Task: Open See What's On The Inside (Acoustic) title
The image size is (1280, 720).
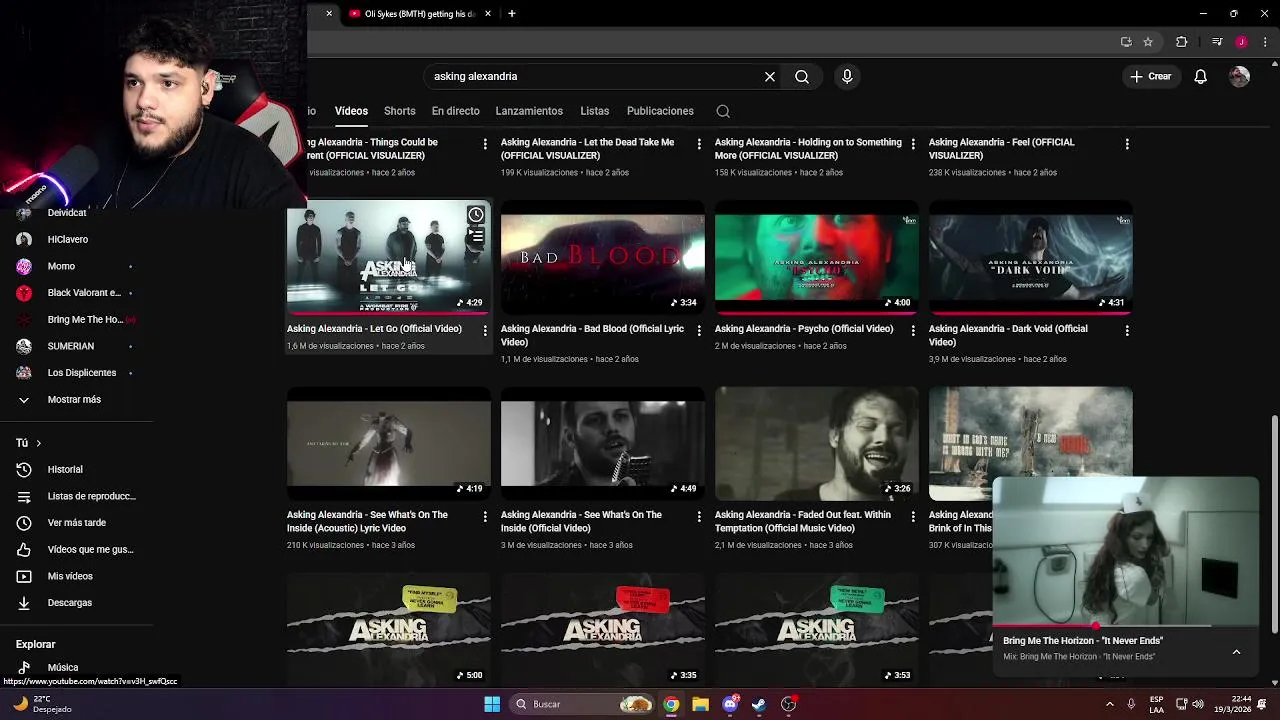Action: coord(367,521)
